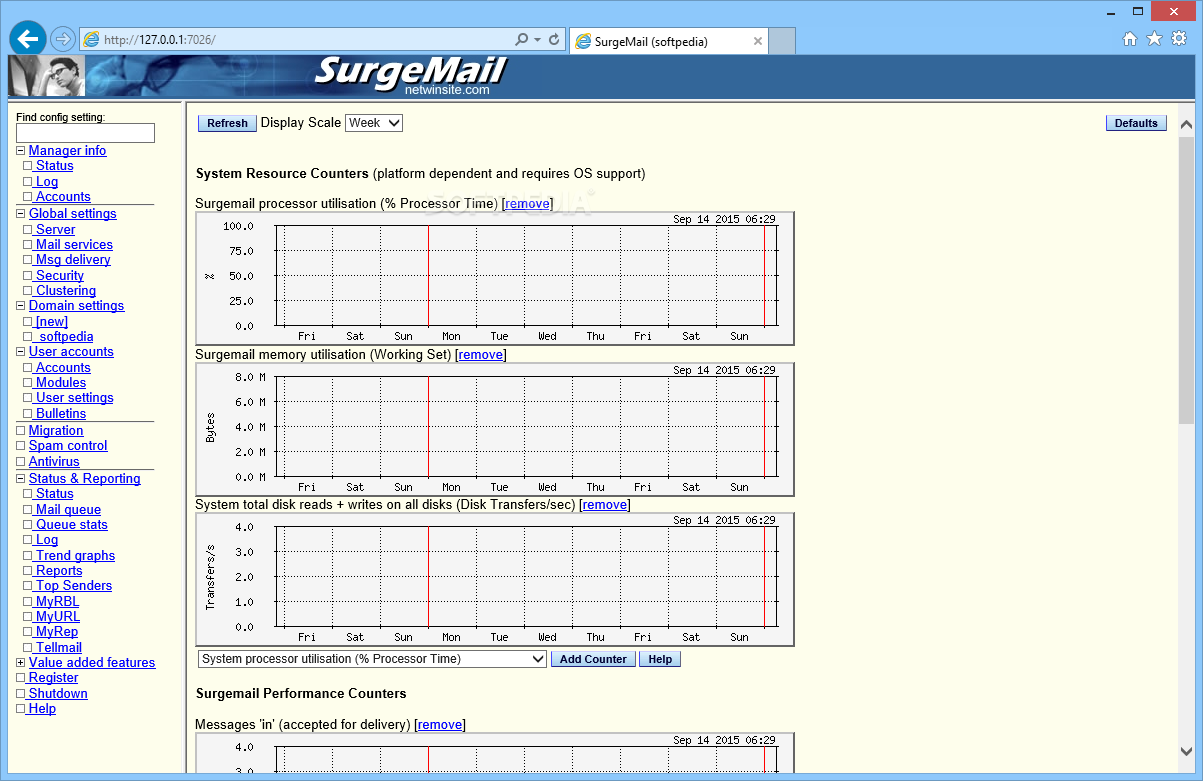
Task: Click the vertical scrollbar thumb
Action: (x=1186, y=280)
